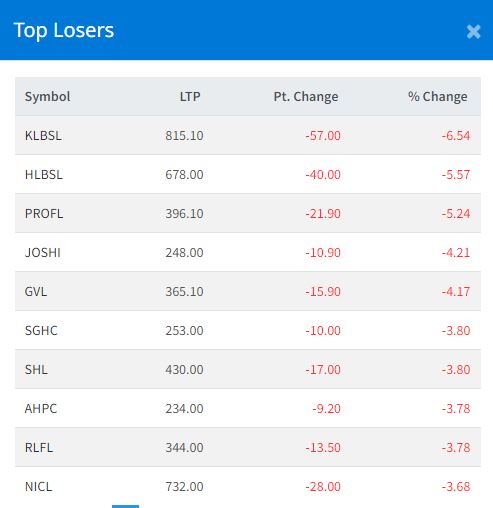Select the JOSHI stock symbol

[x=43, y=253]
